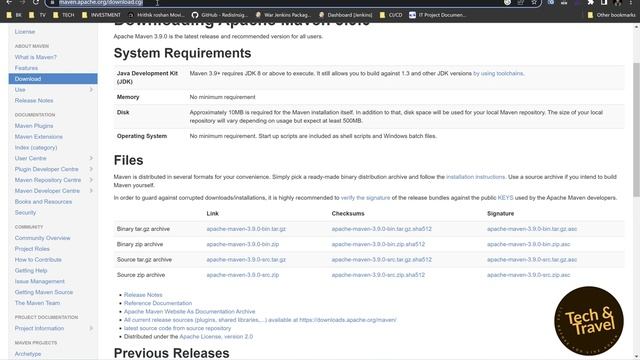Open Maven Extensions in the sidebar

click(x=39, y=137)
